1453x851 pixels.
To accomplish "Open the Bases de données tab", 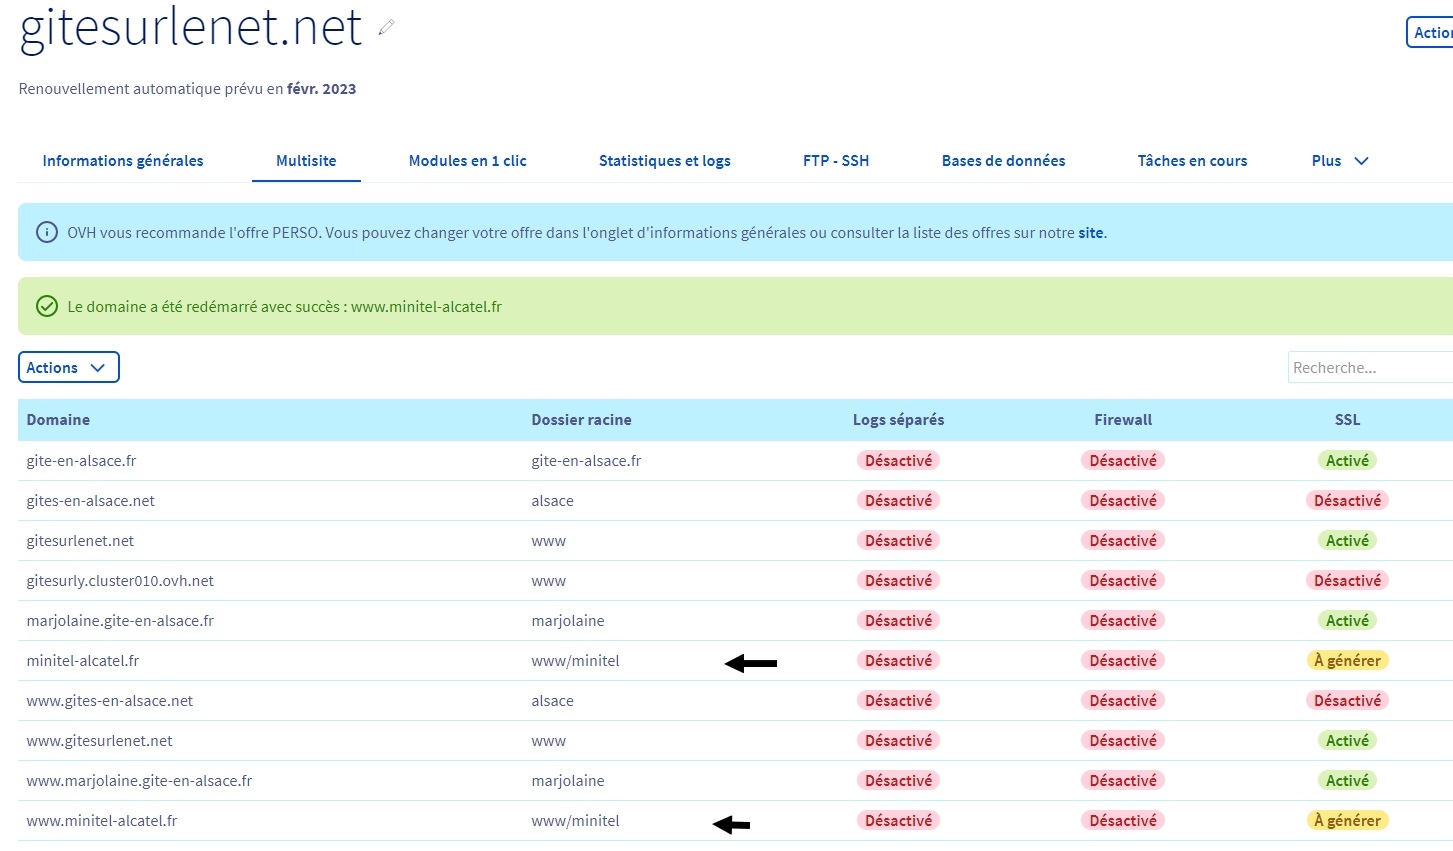I will click(x=1003, y=161).
